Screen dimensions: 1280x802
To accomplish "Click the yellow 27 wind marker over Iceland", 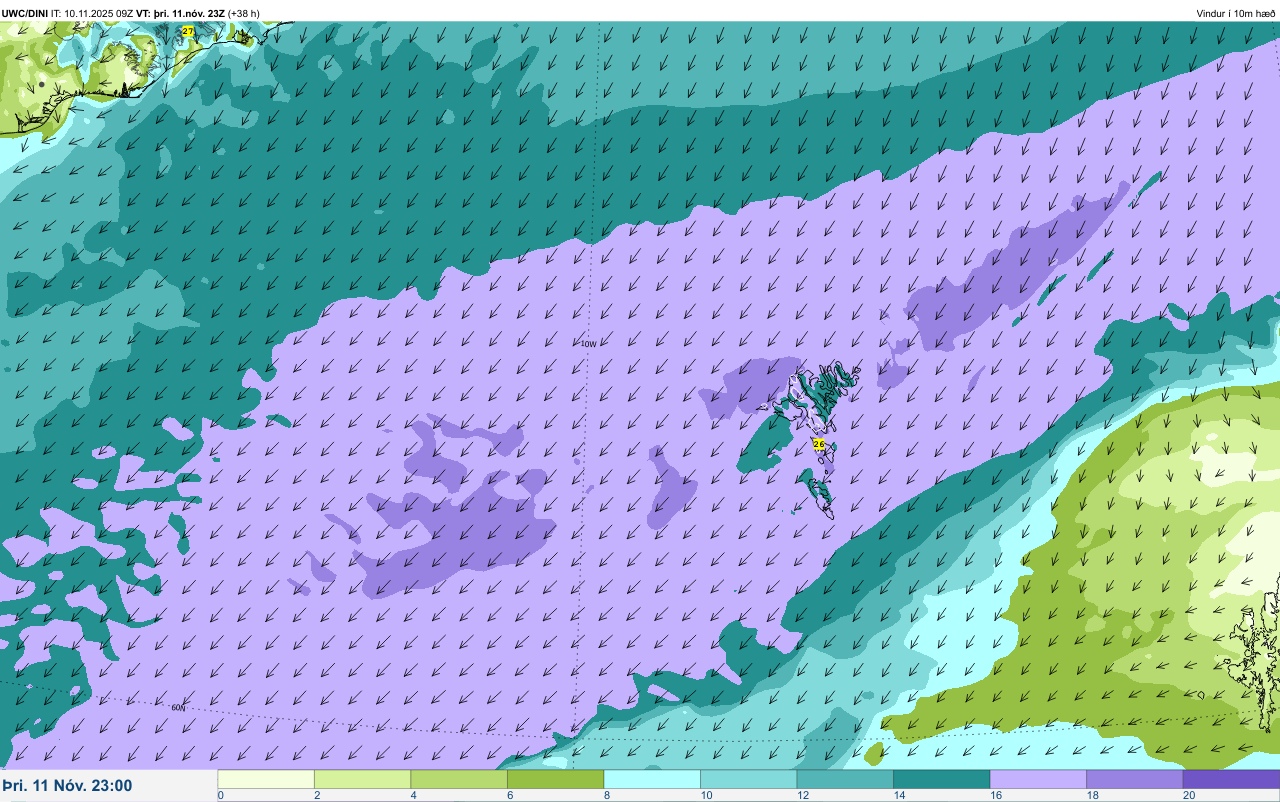I will tap(188, 32).
